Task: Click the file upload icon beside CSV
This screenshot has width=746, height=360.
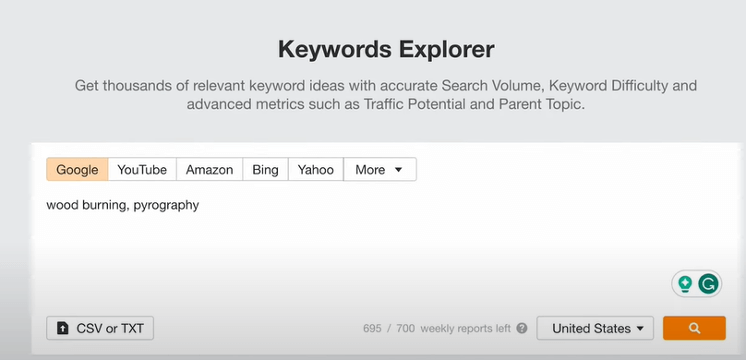Action: pyautogui.click(x=62, y=328)
